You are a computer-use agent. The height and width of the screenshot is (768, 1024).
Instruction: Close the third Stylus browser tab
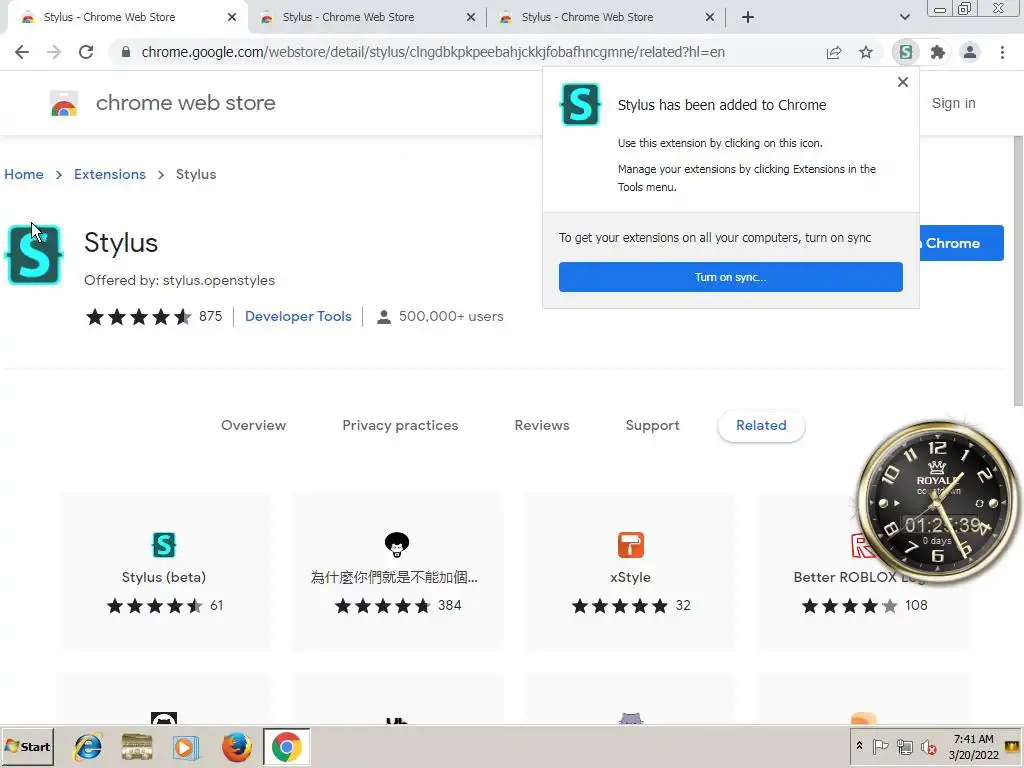[710, 17]
